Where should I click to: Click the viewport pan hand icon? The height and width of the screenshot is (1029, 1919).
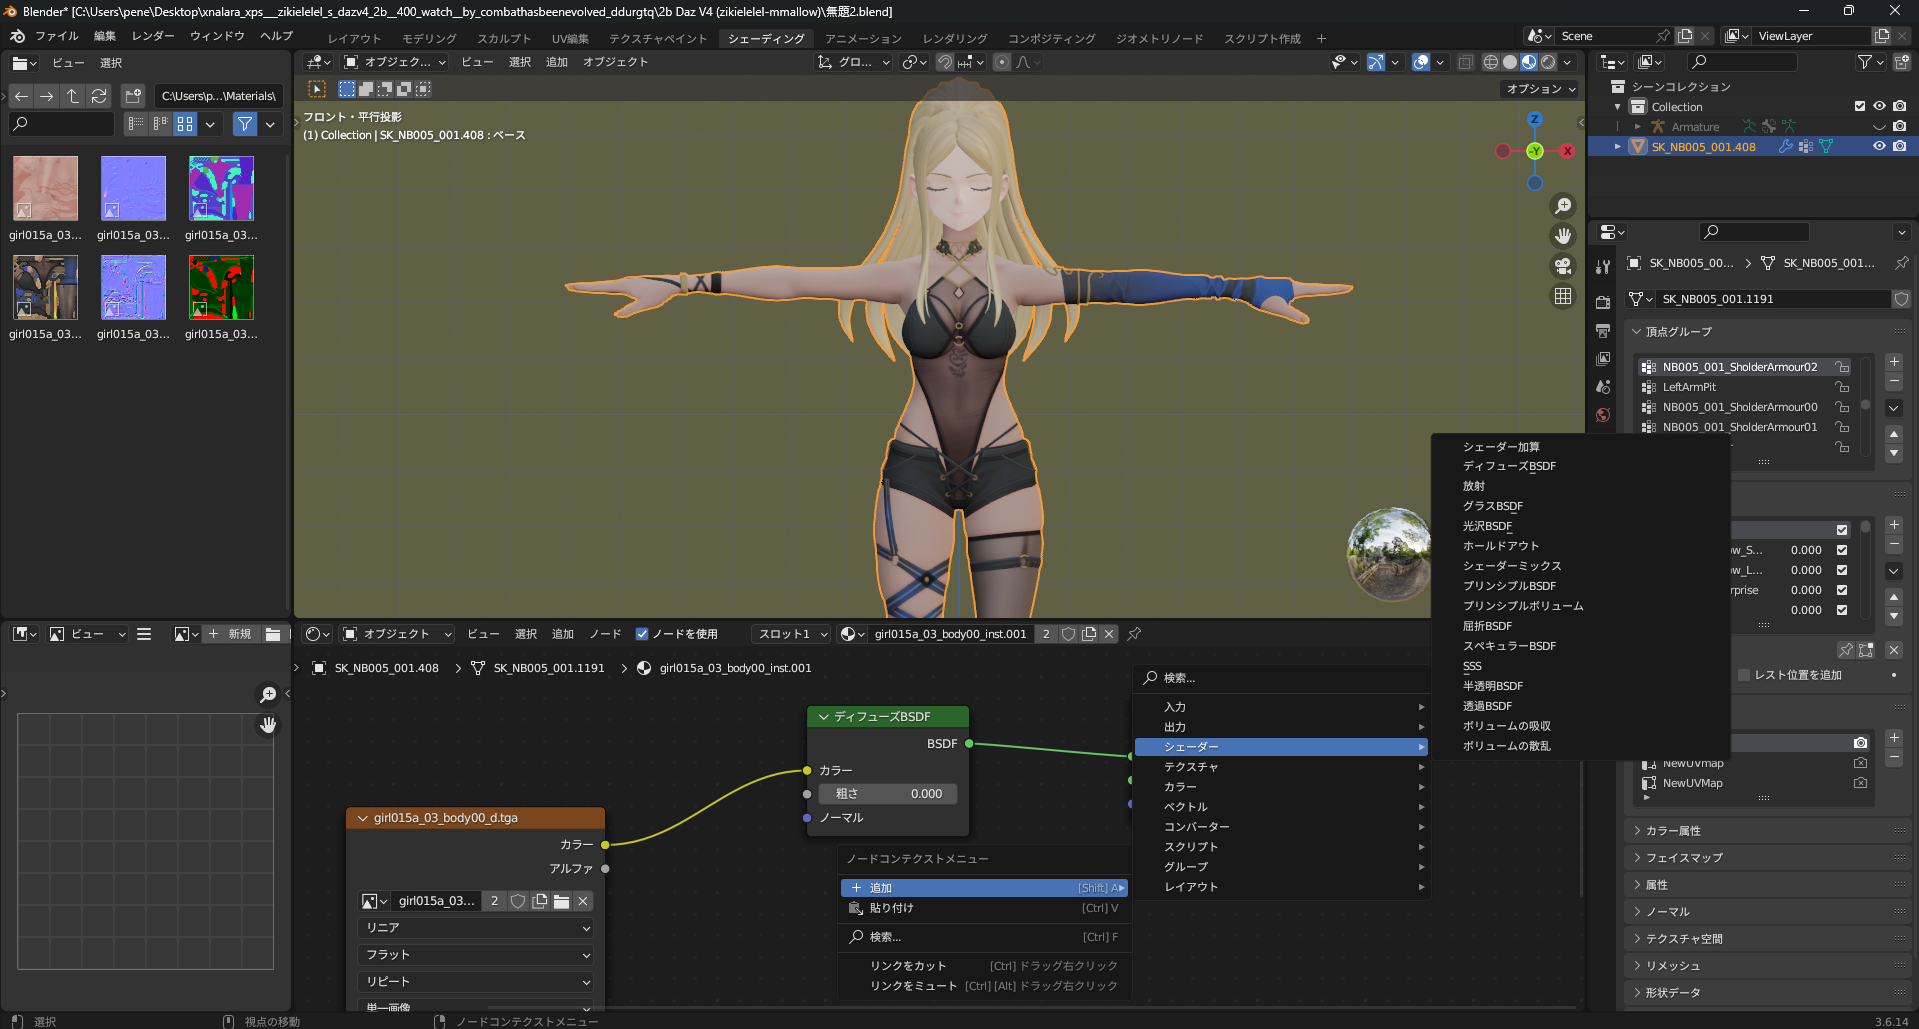tap(1563, 236)
